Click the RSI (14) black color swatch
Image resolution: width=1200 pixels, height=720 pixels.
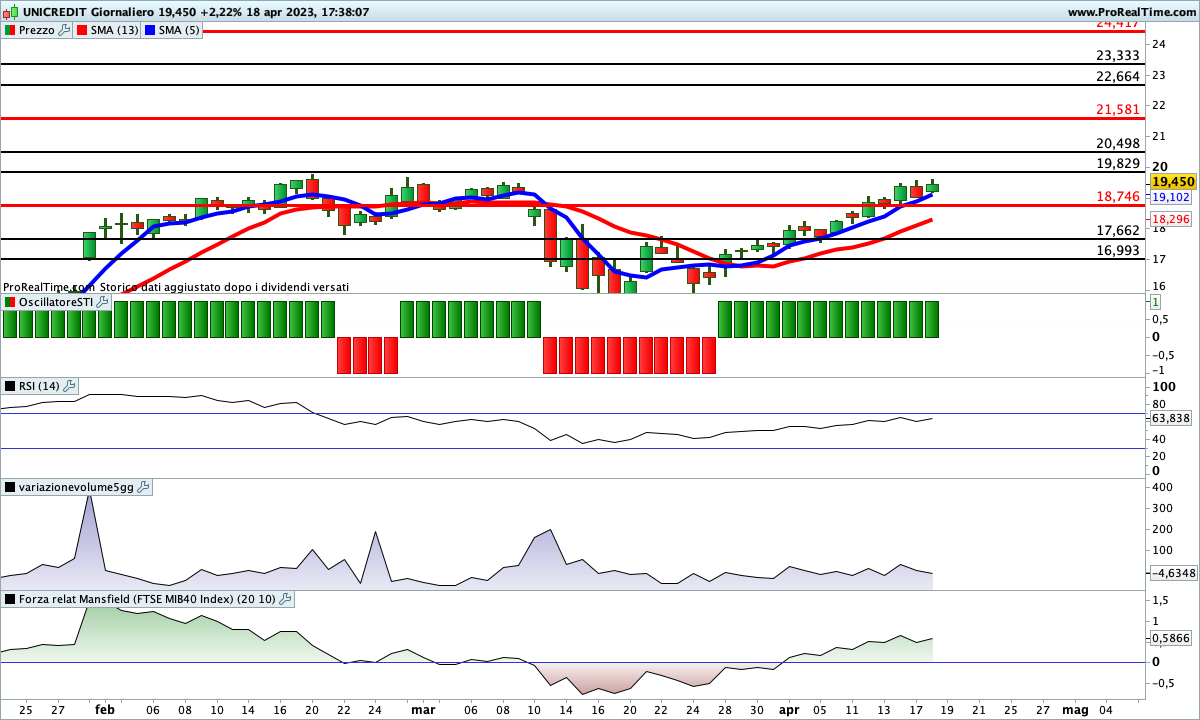click(10, 386)
